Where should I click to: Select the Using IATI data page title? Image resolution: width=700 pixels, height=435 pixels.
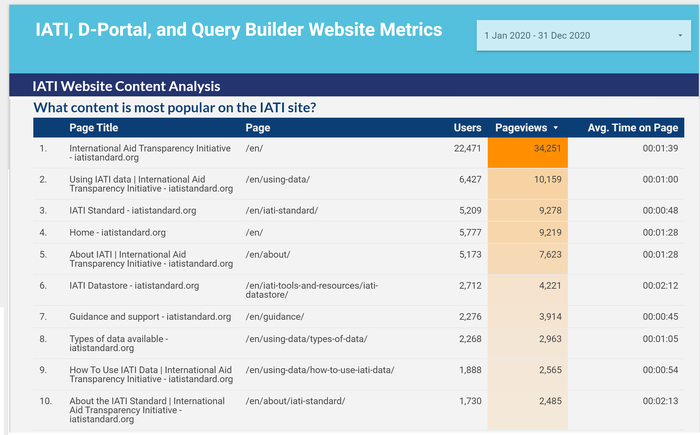pyautogui.click(x=151, y=184)
